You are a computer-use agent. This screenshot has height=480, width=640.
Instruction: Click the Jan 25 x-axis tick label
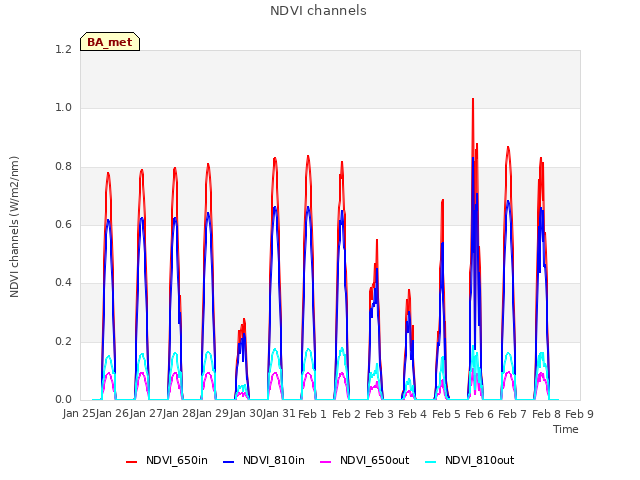tap(79, 413)
